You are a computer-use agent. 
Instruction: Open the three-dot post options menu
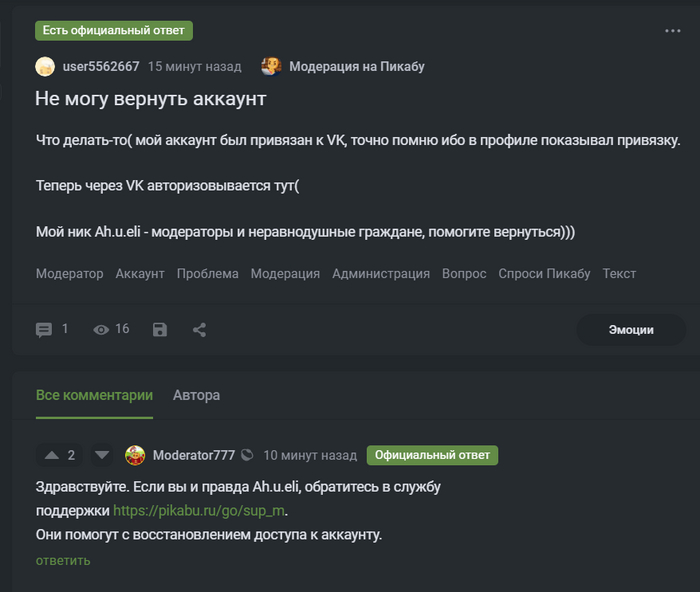[x=672, y=31]
